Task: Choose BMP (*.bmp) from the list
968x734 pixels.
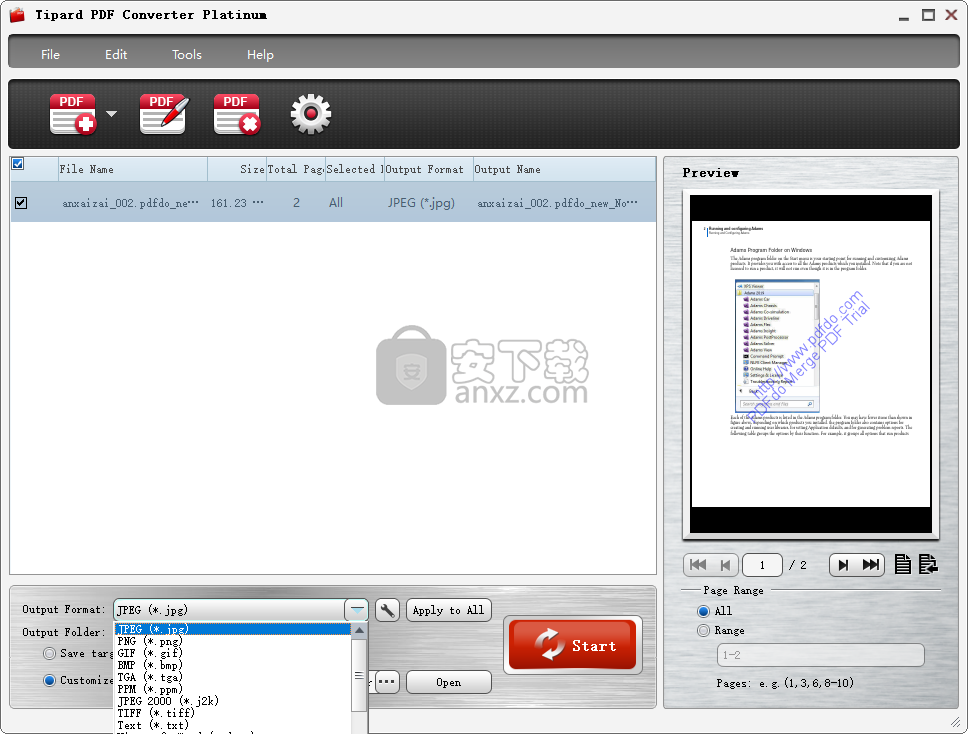Action: click(233, 665)
